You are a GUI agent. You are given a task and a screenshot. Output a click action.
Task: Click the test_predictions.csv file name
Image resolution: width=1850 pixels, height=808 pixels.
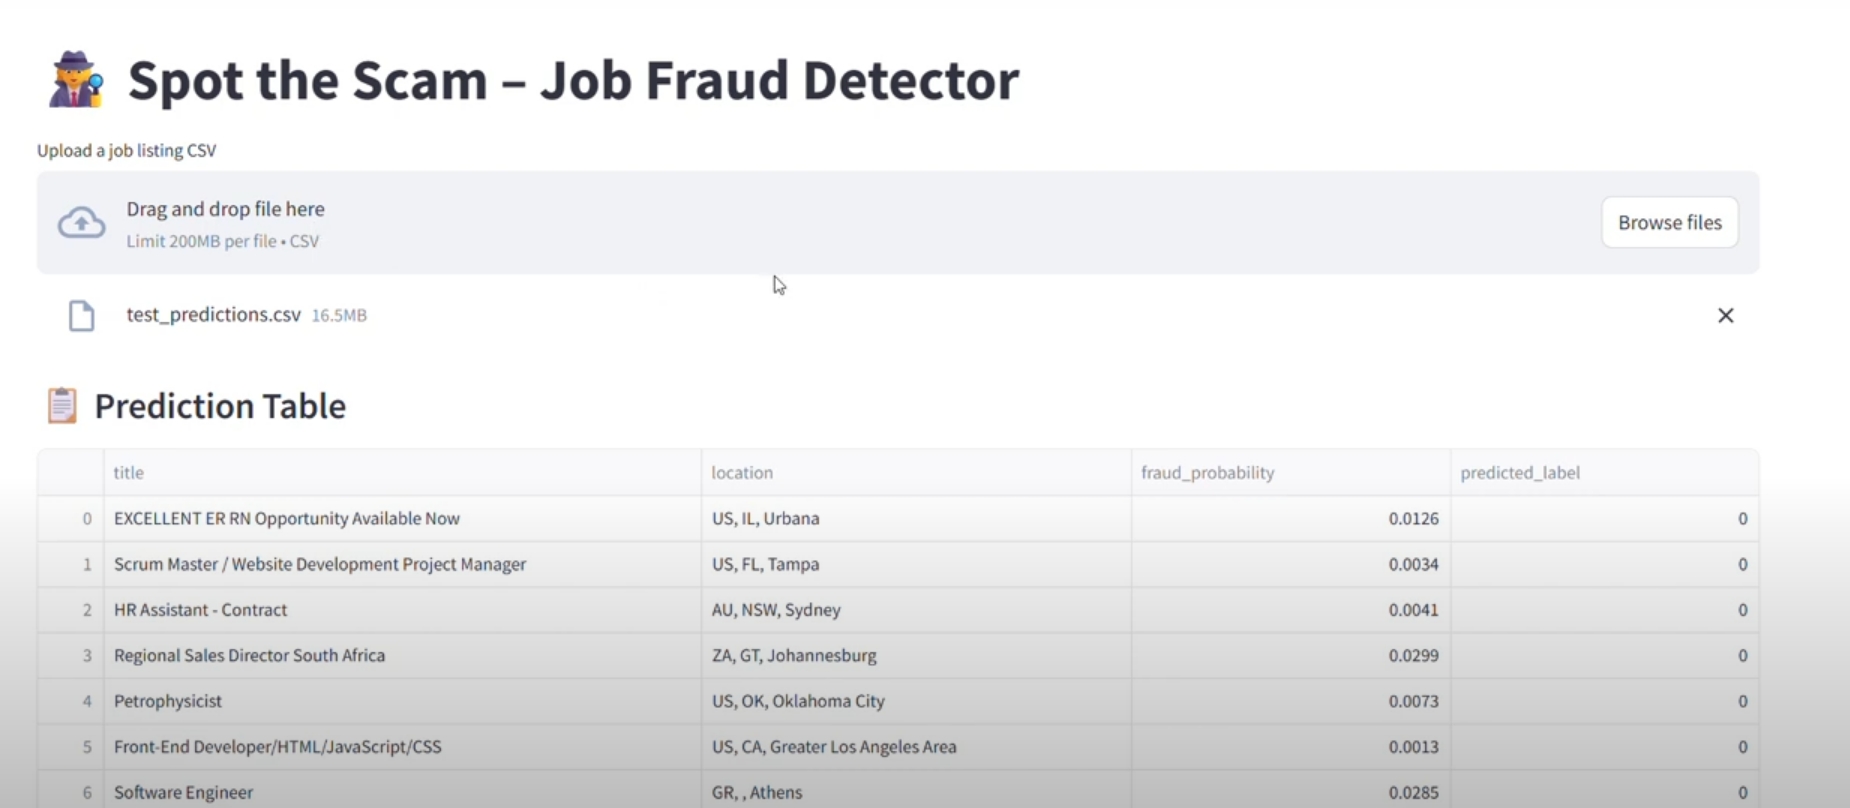[212, 315]
